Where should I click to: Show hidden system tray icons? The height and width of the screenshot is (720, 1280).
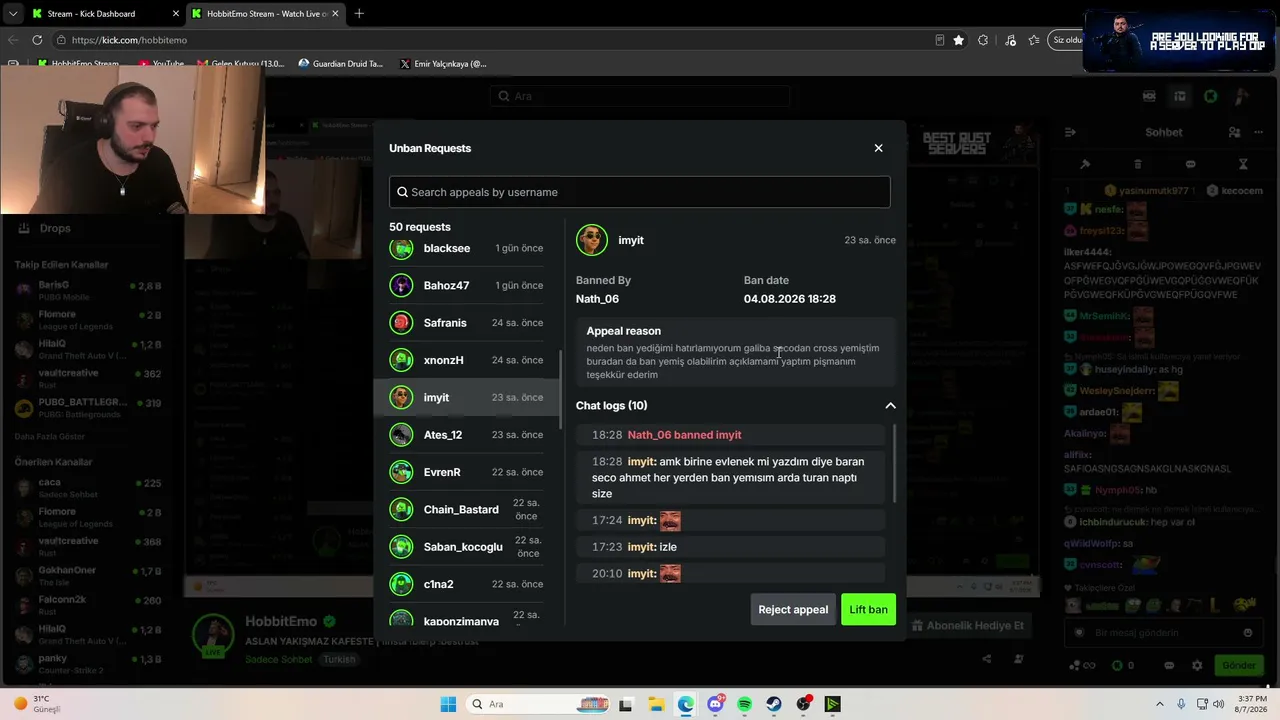1160,704
